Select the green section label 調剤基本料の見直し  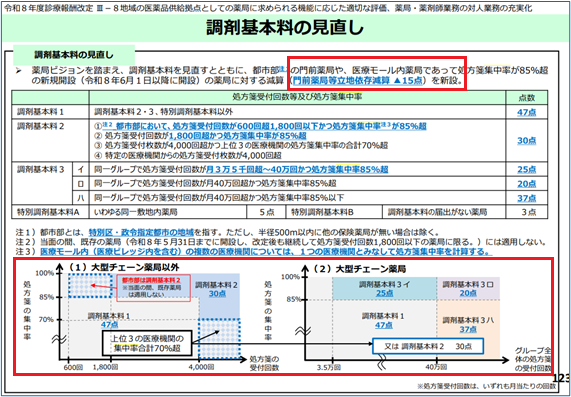(74, 55)
